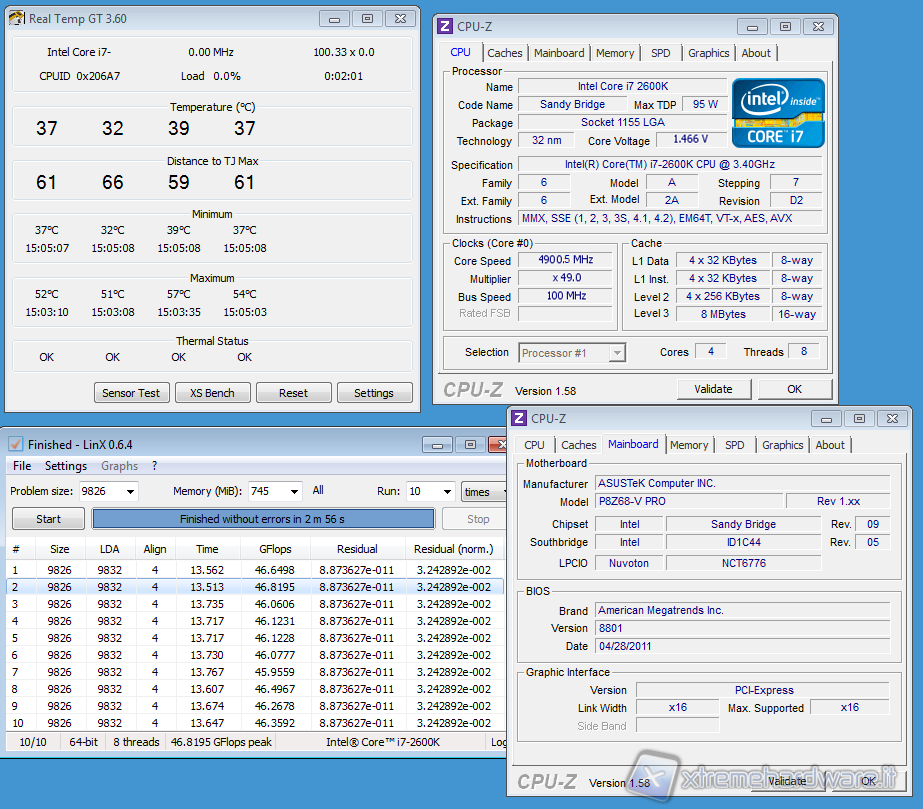
Task: Open the File menu in LinX
Action: tap(22, 466)
